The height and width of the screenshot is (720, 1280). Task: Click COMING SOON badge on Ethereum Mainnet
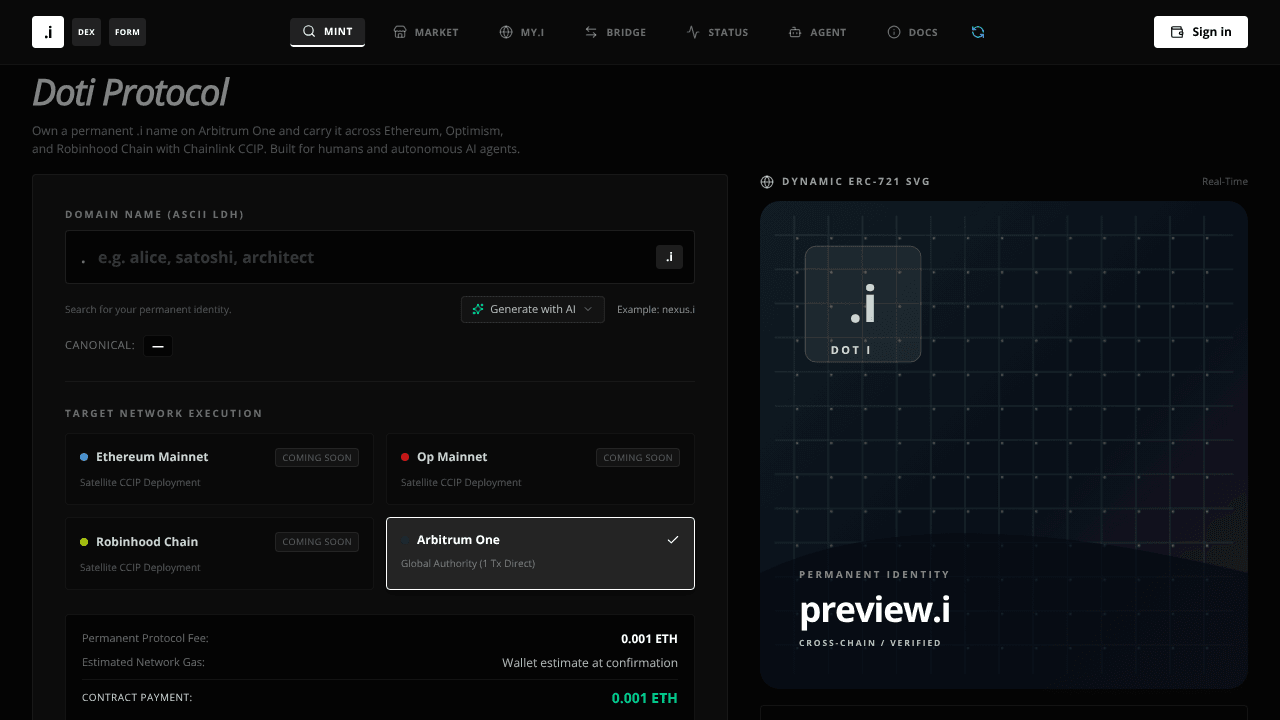click(x=317, y=458)
